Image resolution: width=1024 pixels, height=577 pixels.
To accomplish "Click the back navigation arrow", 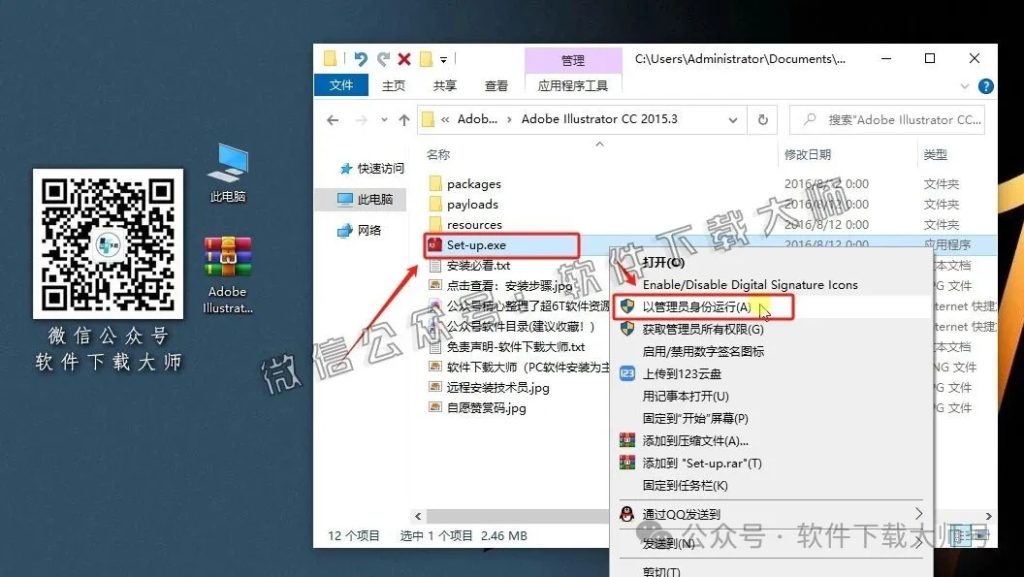I will click(x=332, y=118).
